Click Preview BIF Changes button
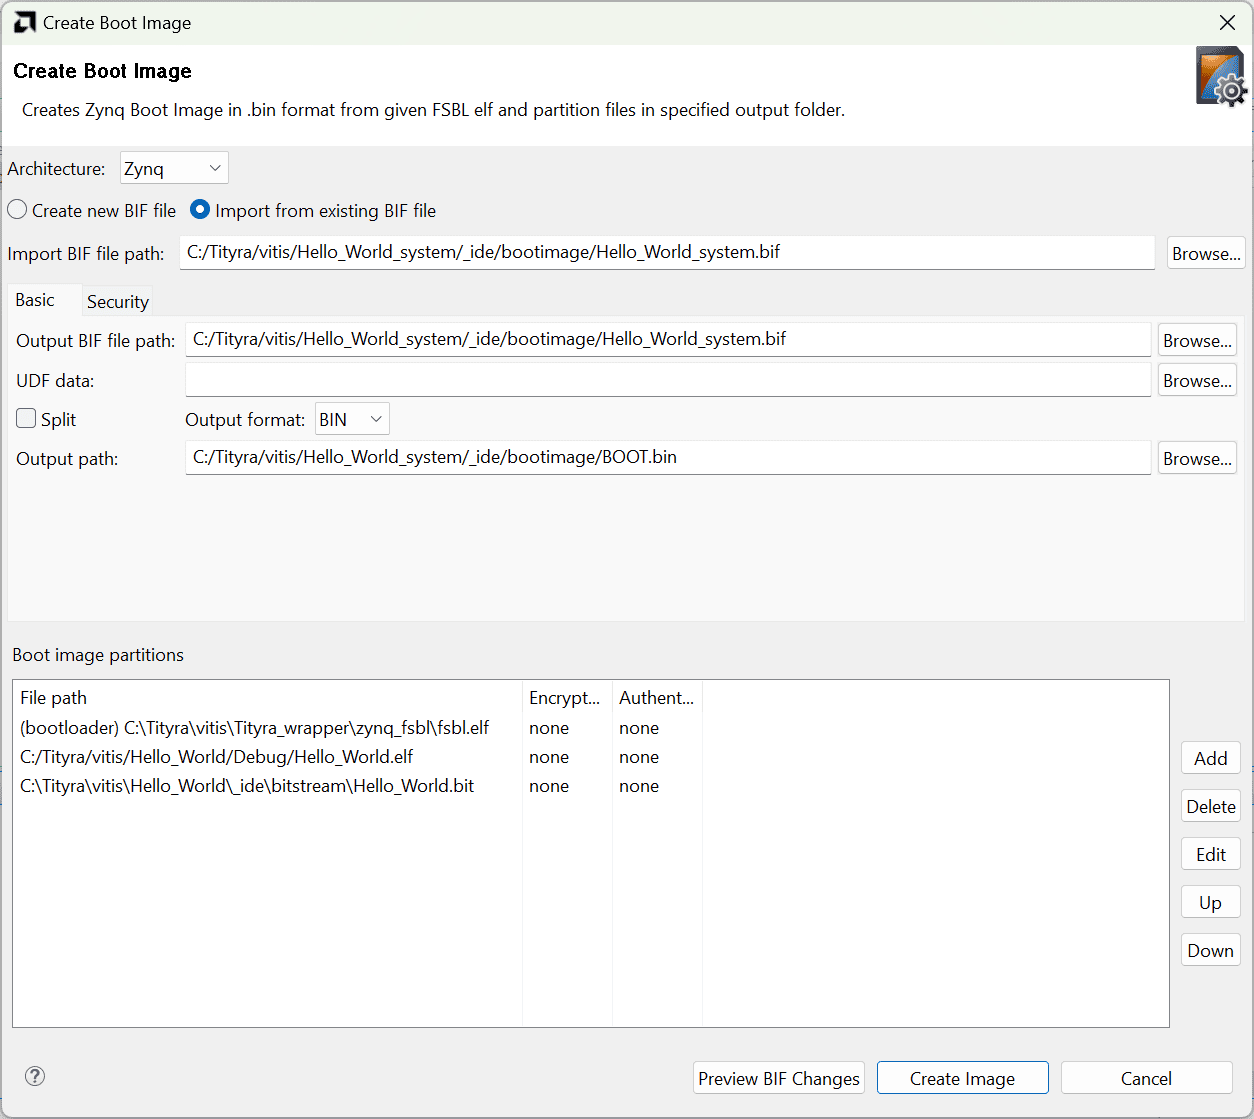 778,1078
